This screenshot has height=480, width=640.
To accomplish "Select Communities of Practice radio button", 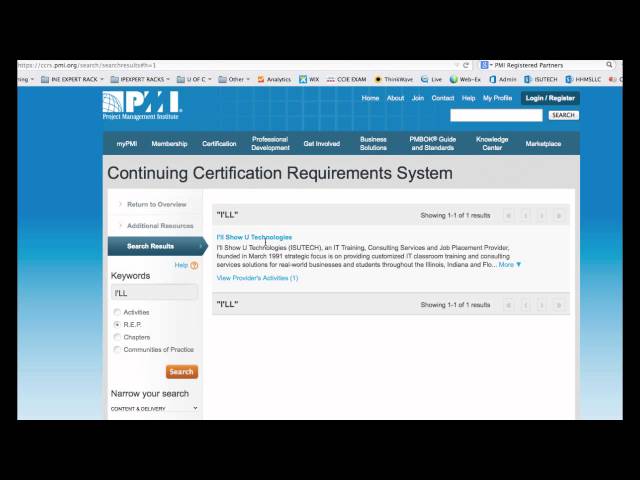I will [x=117, y=349].
